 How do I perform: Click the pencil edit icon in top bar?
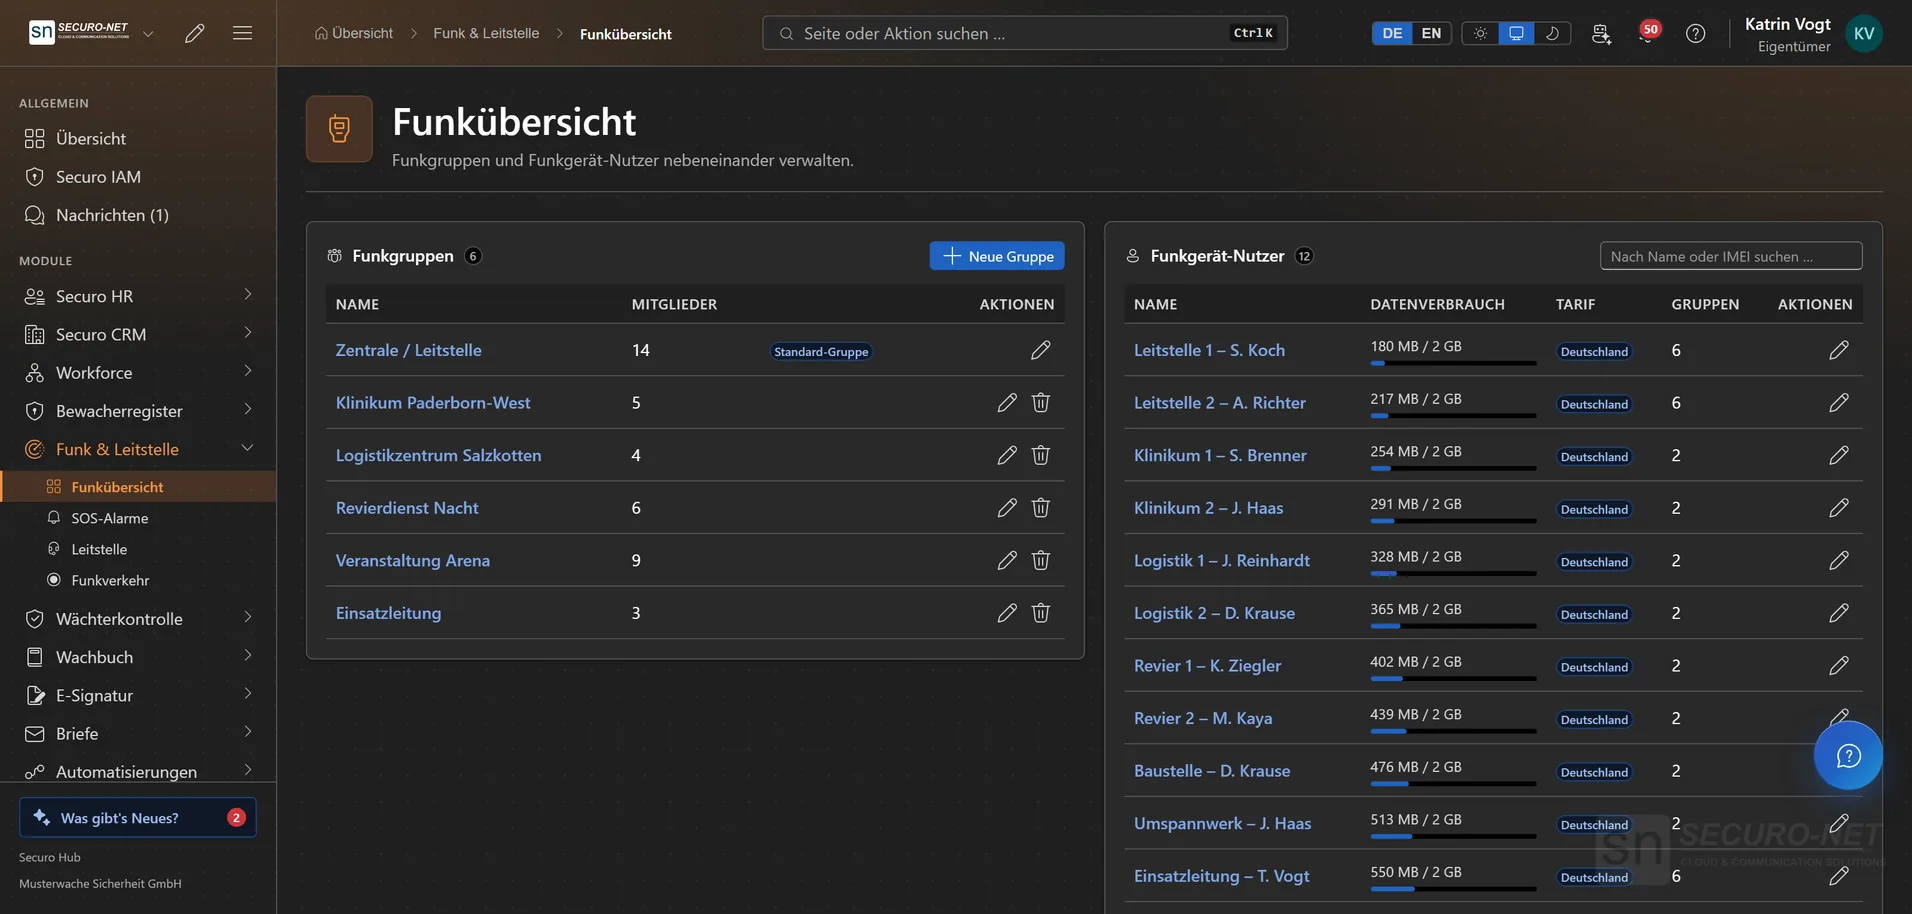[x=195, y=33]
